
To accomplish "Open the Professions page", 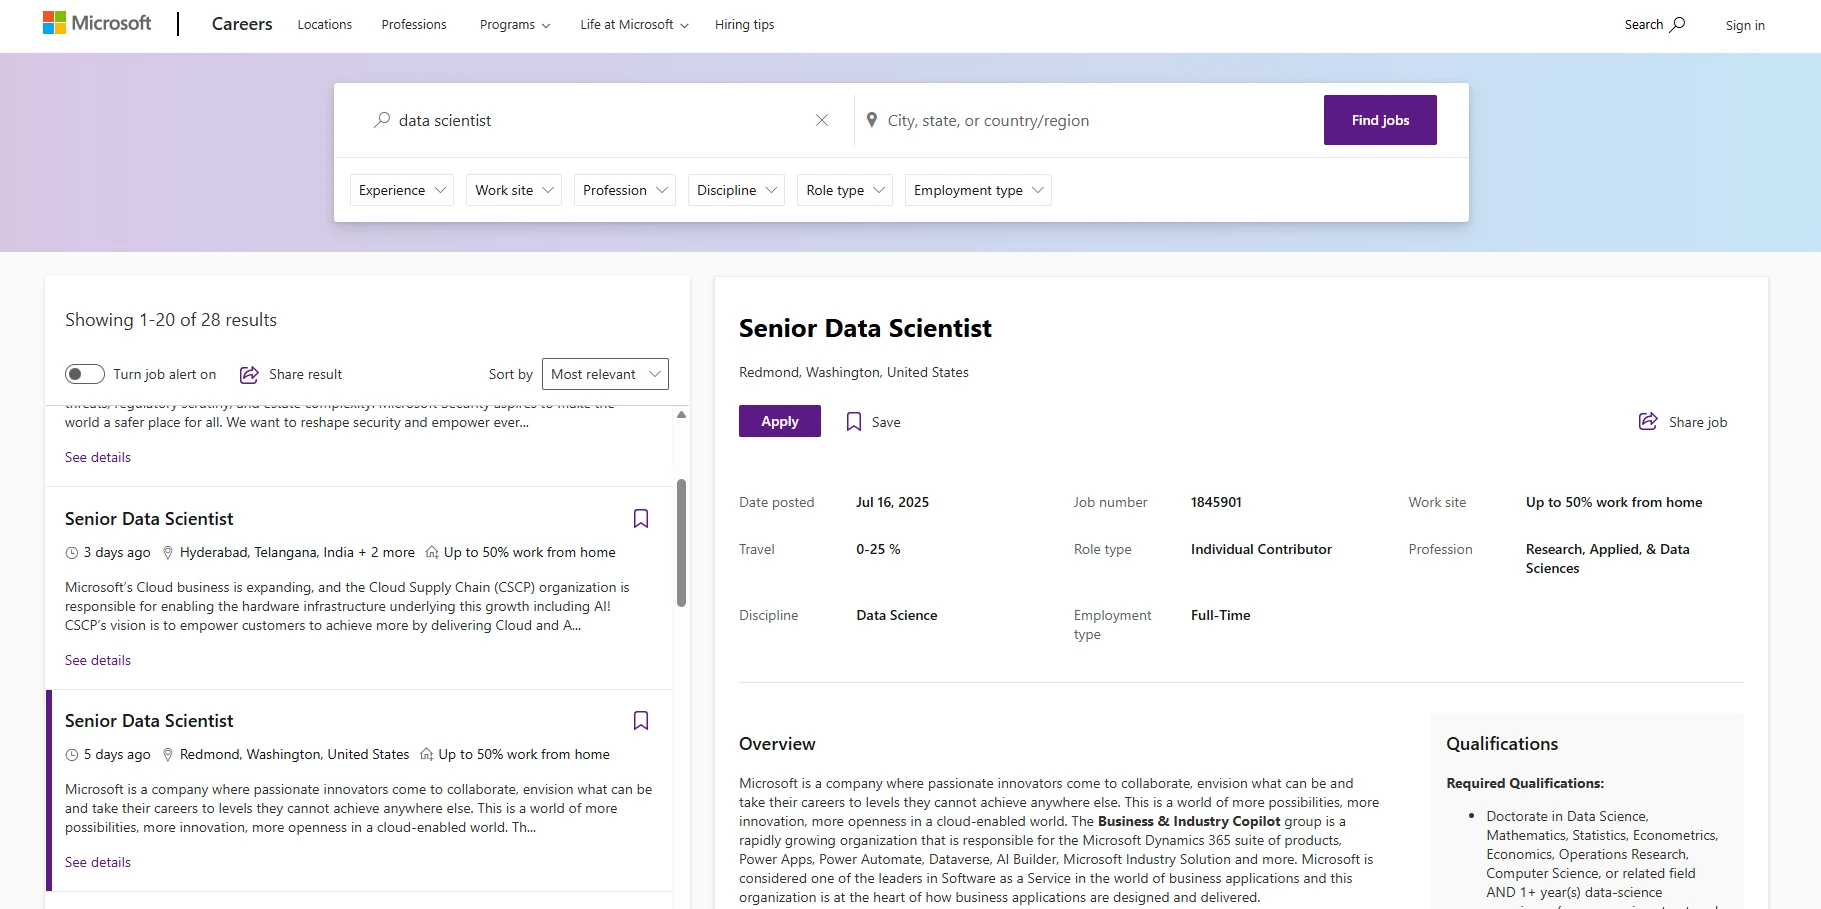I will click(414, 24).
